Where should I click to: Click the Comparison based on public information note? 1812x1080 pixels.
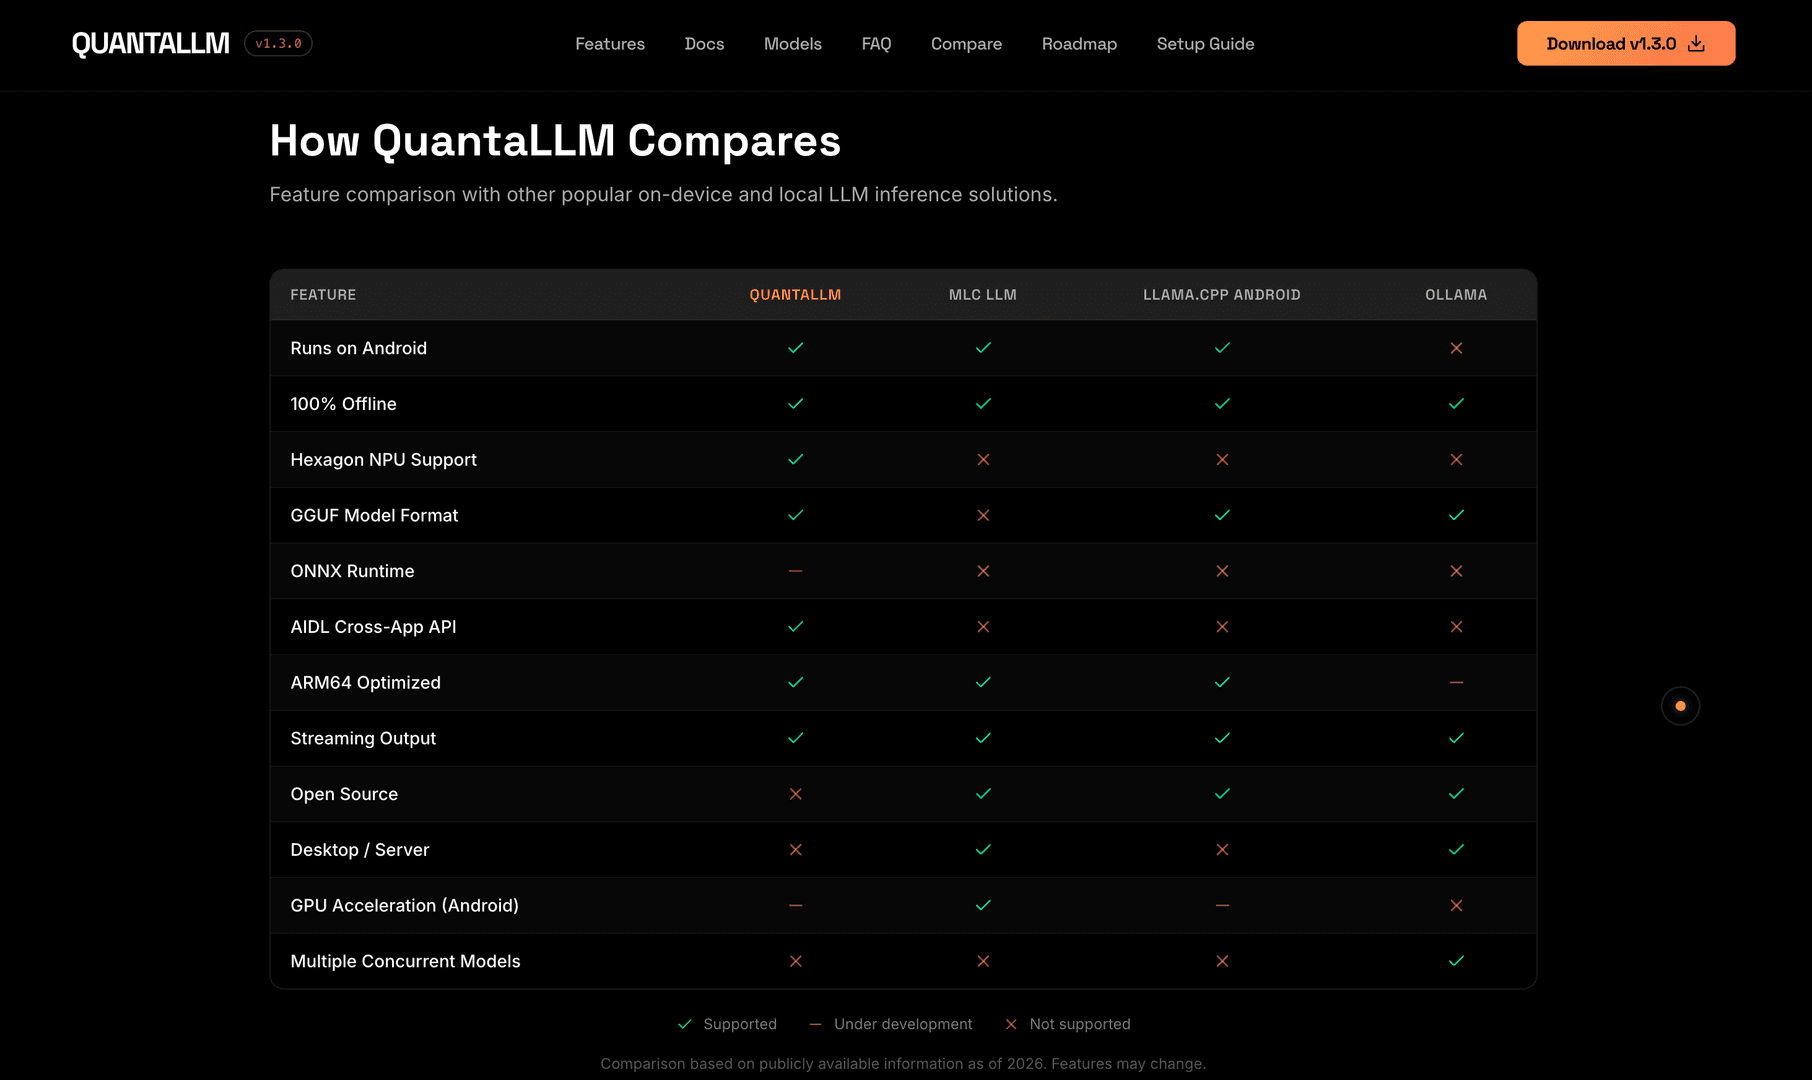click(903, 1063)
